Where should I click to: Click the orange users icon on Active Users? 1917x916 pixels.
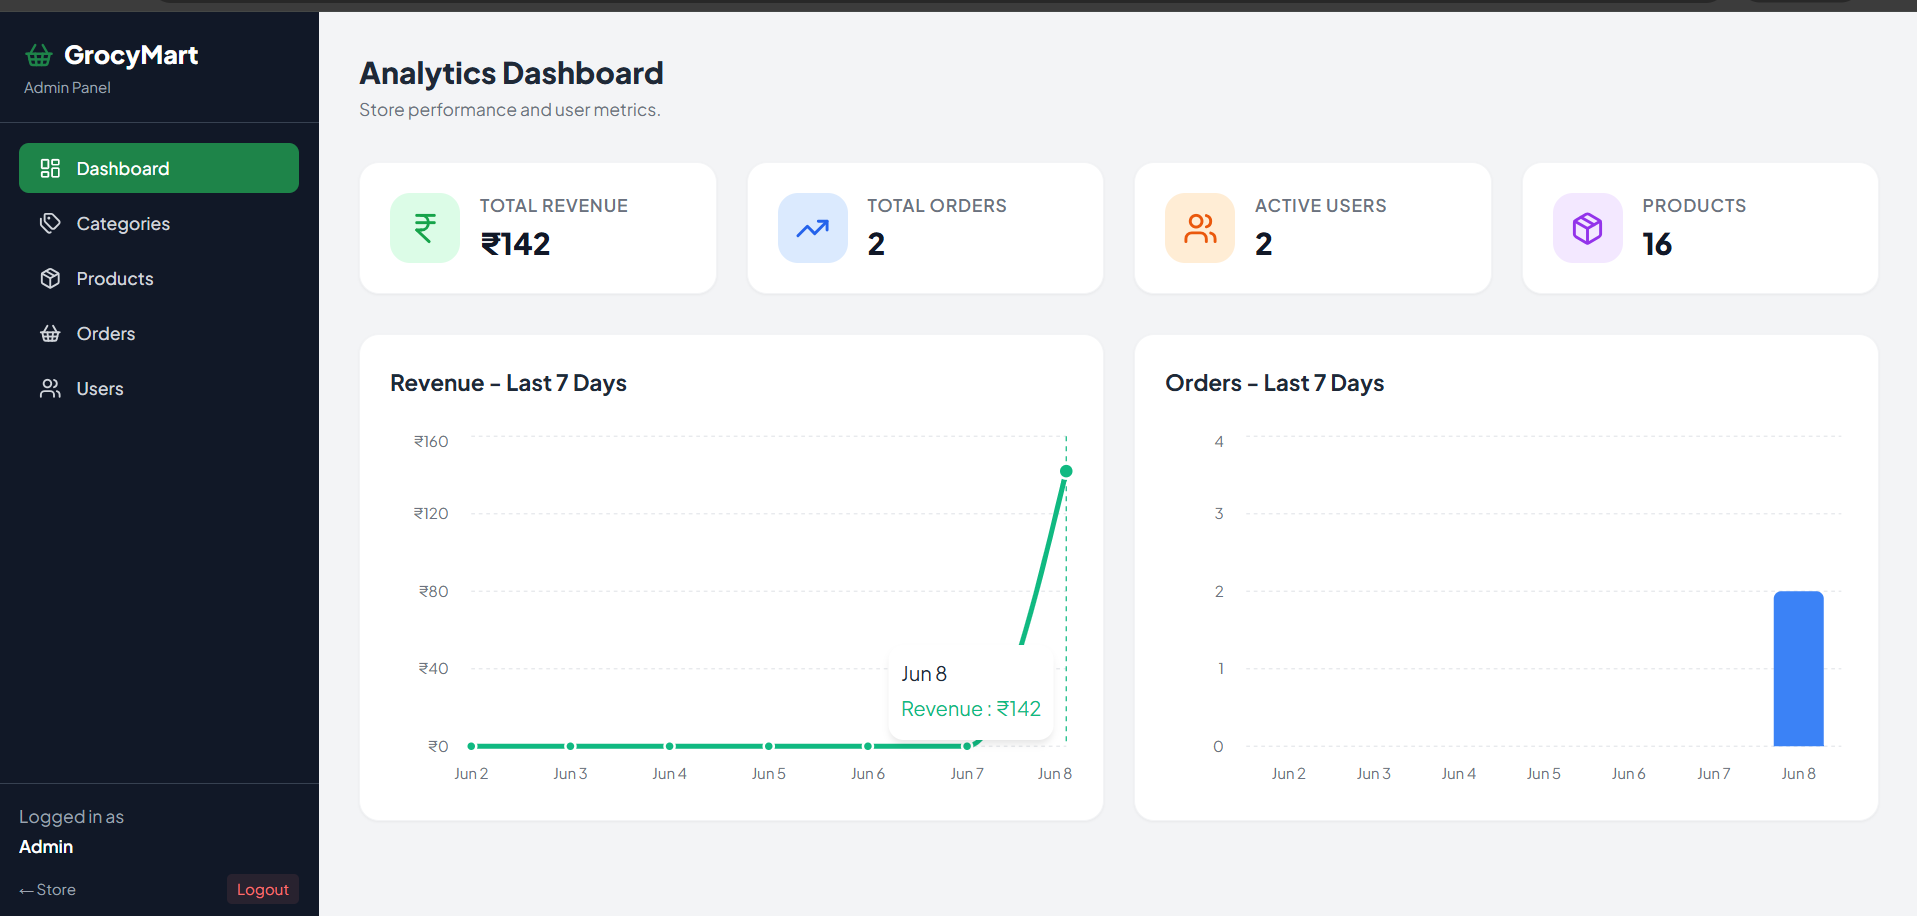coord(1200,228)
